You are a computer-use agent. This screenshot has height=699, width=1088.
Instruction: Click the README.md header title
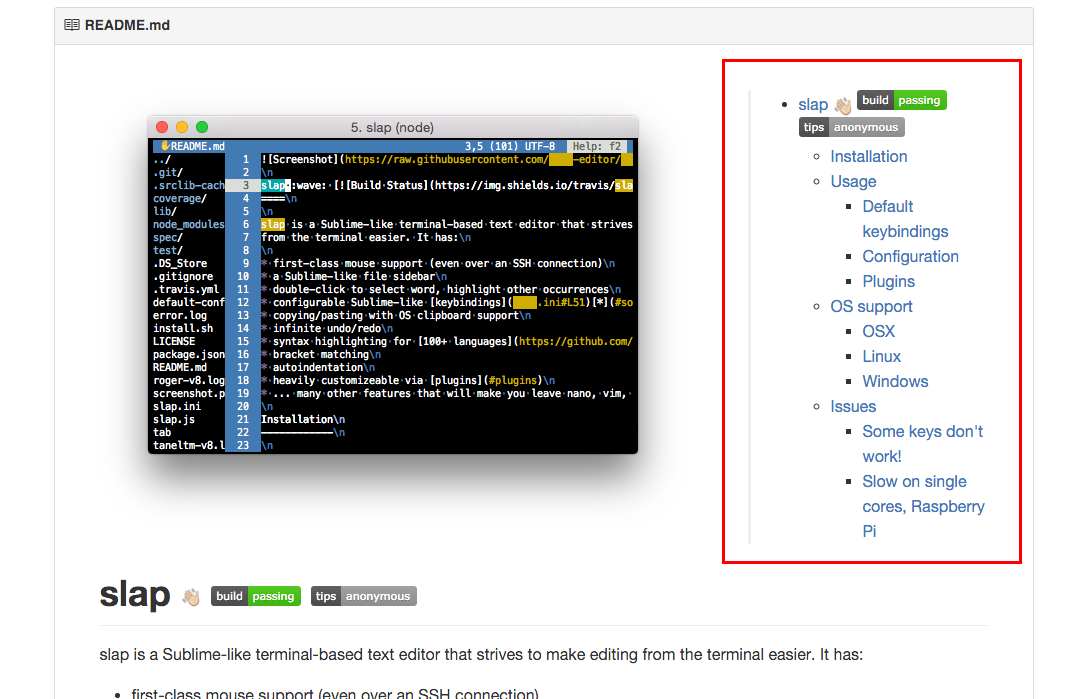[127, 25]
